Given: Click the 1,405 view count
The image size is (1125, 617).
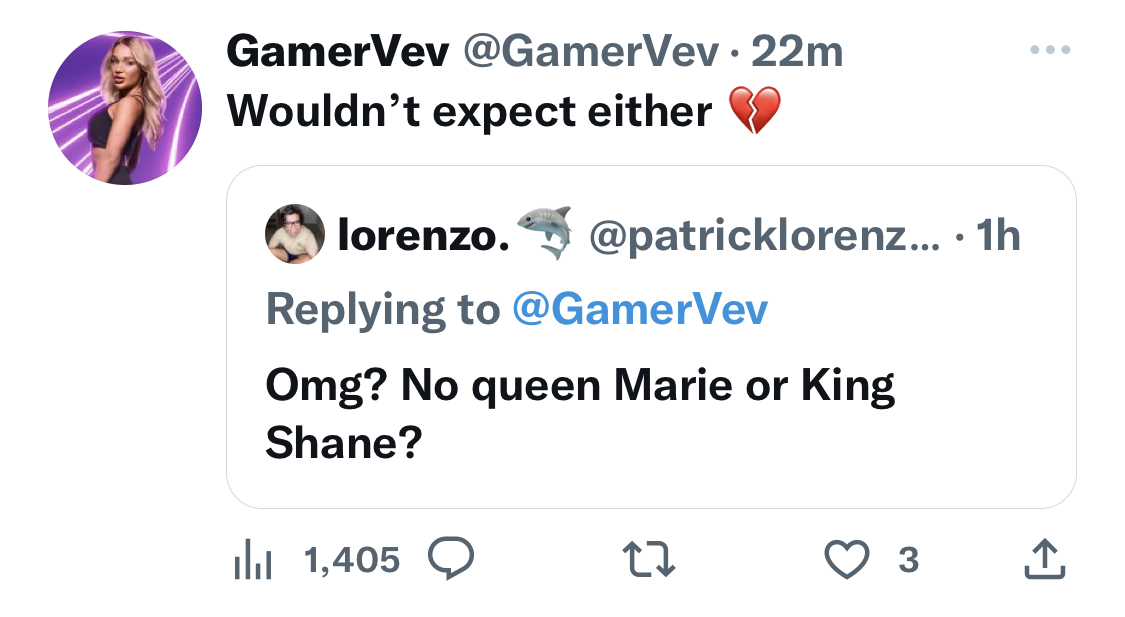Looking at the screenshot, I should click(352, 560).
